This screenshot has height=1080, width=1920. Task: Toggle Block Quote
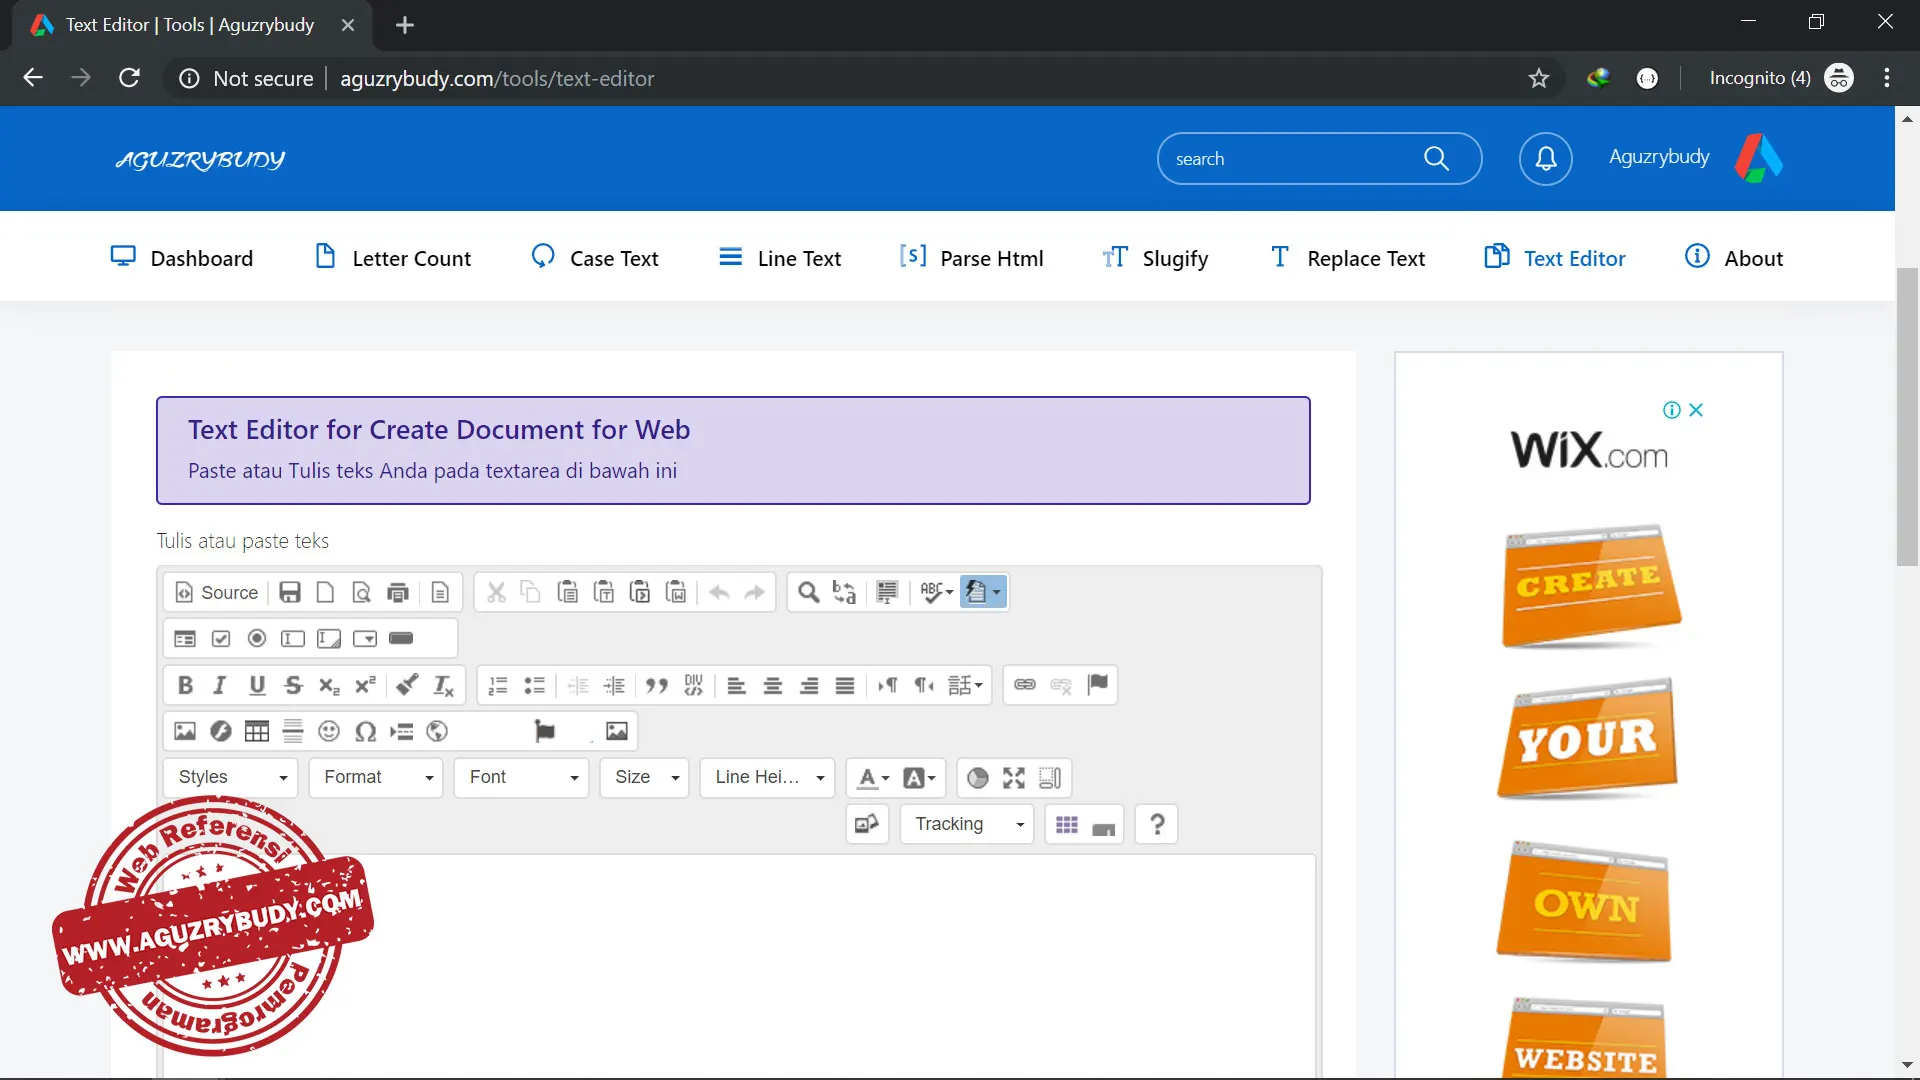coord(657,685)
